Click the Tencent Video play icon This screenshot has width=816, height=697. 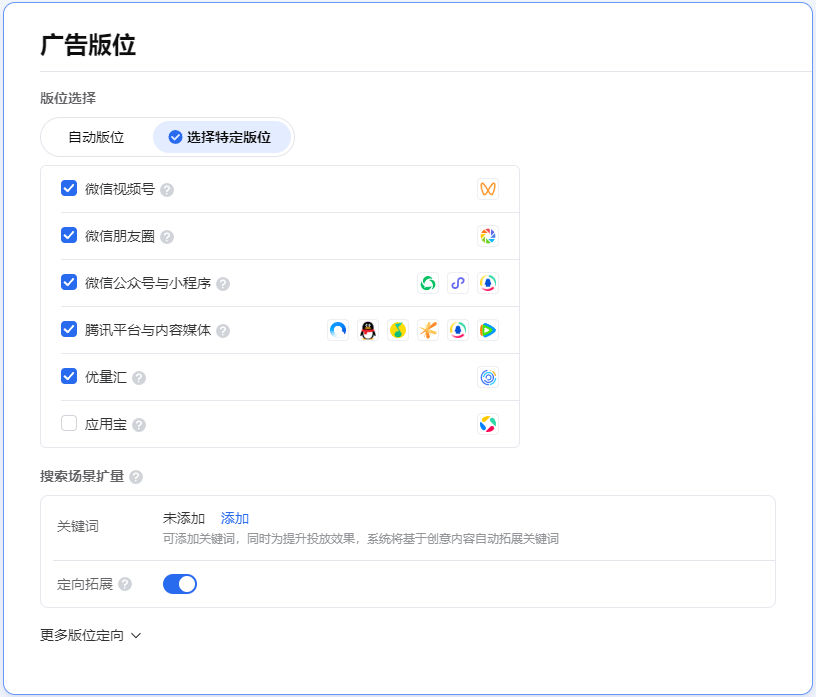[488, 330]
